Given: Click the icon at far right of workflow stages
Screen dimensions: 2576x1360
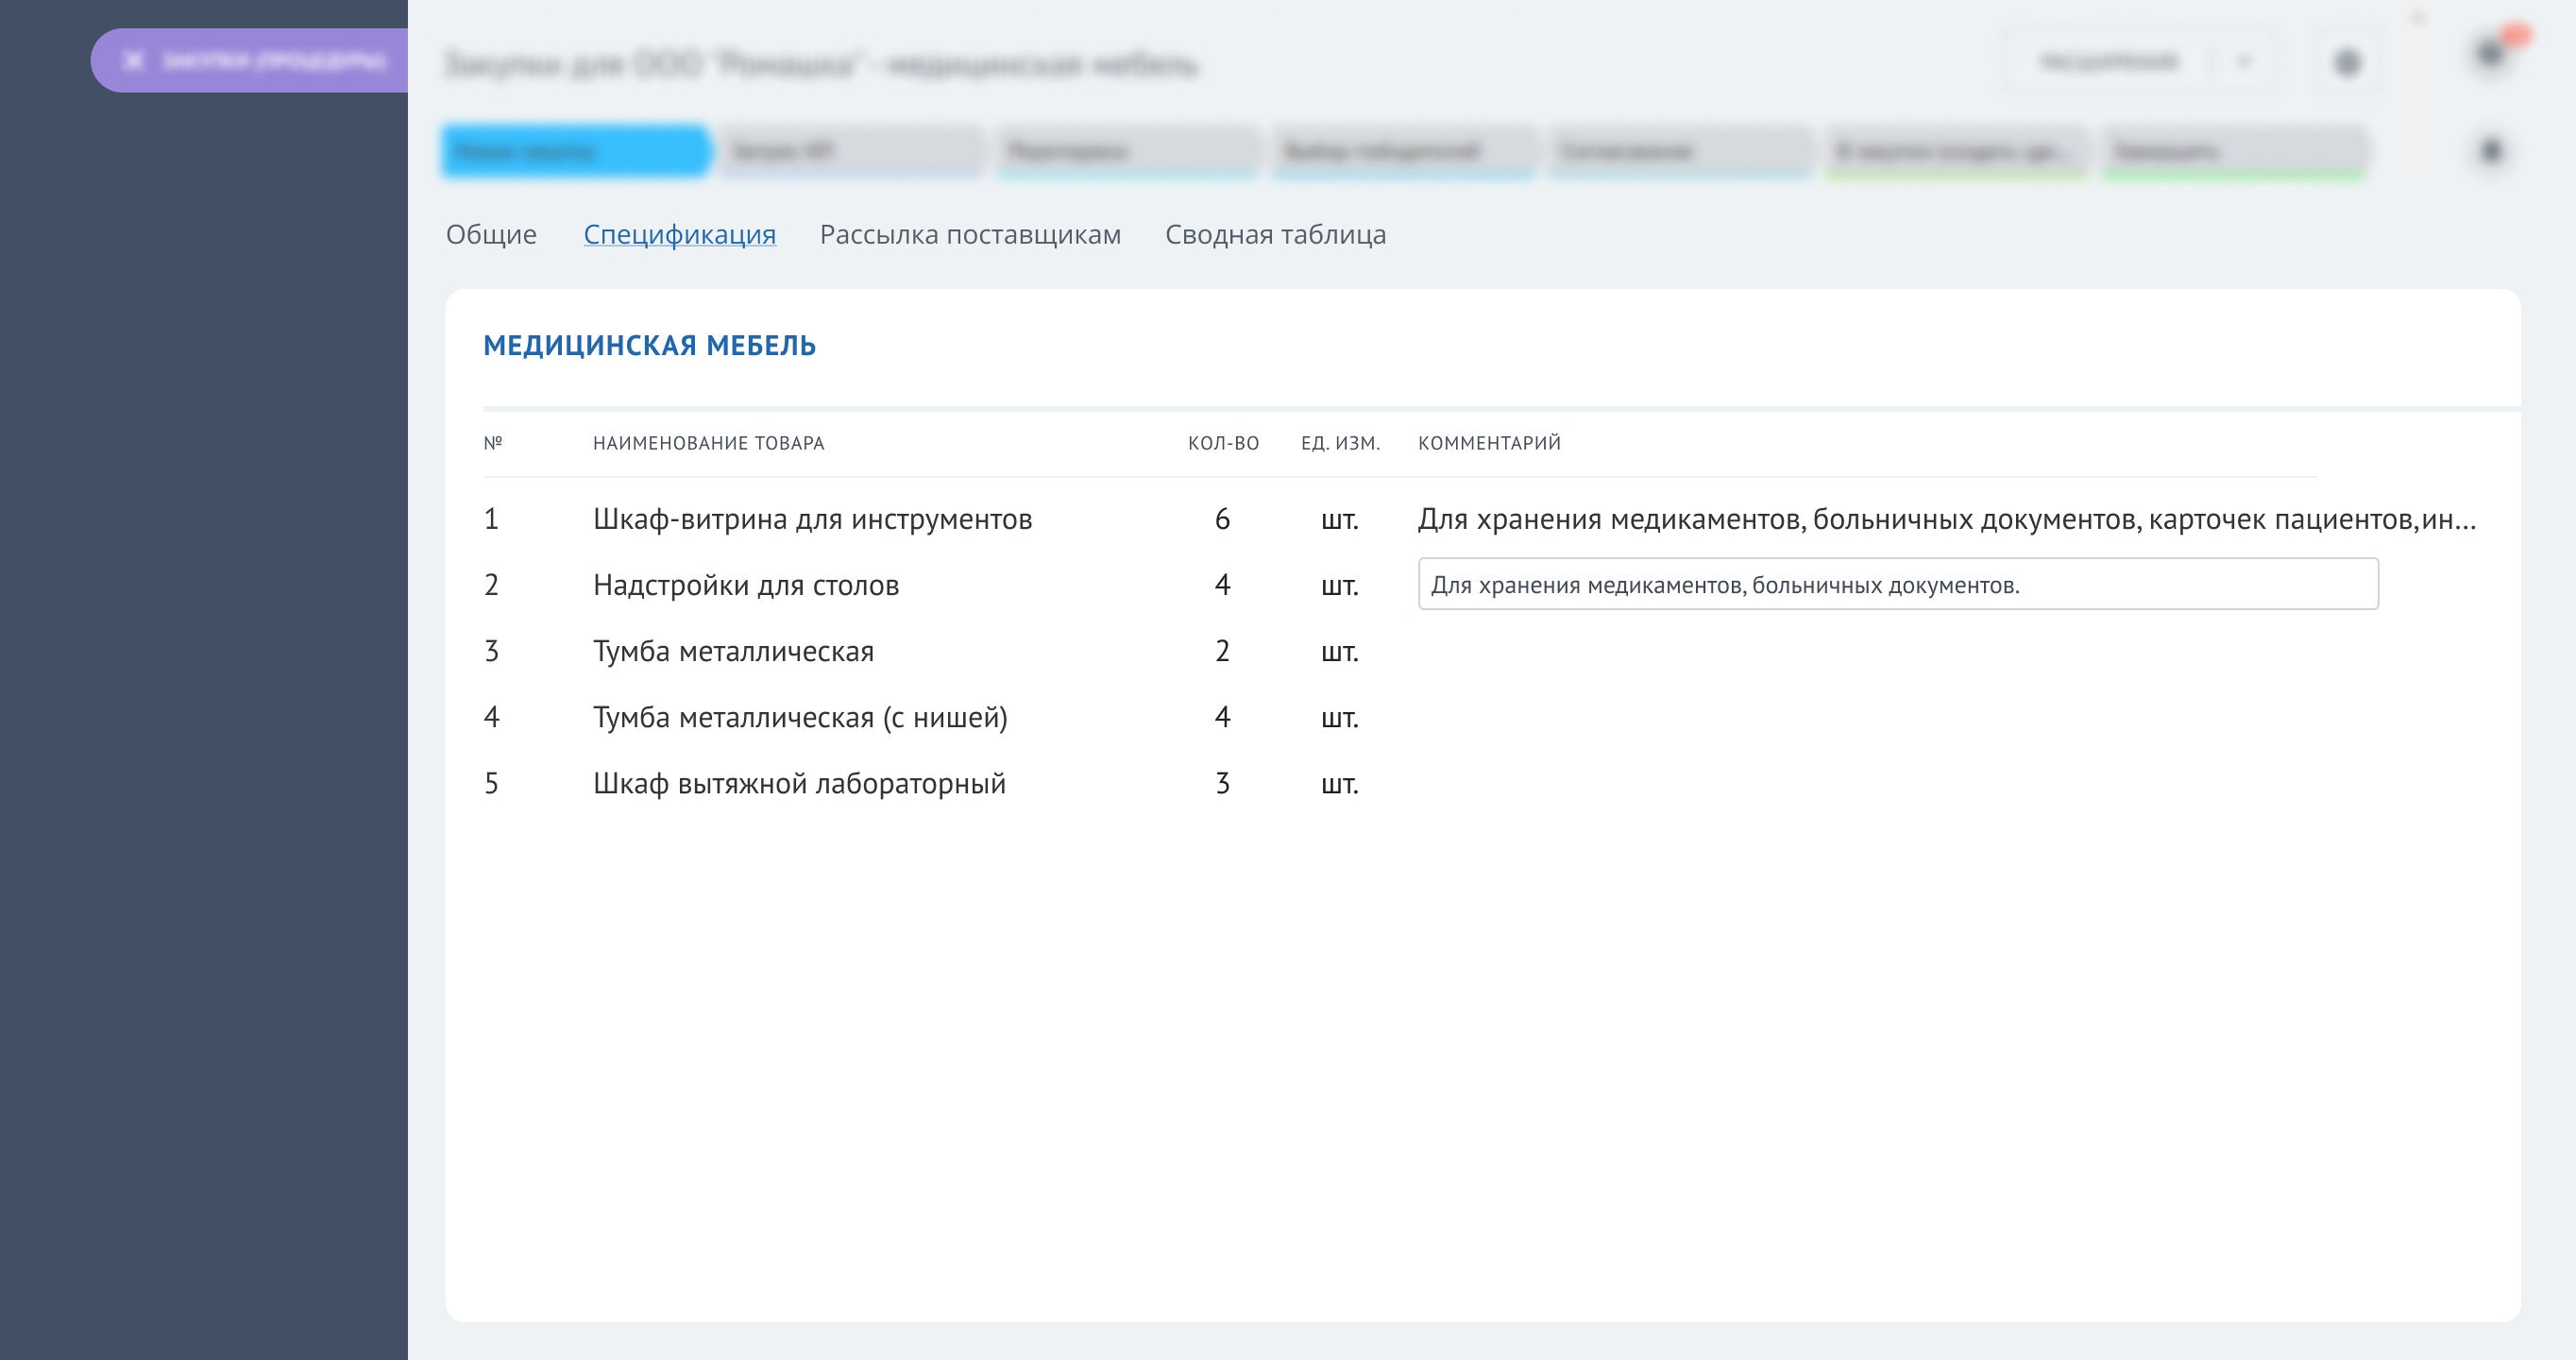Looking at the screenshot, I should tap(2492, 150).
